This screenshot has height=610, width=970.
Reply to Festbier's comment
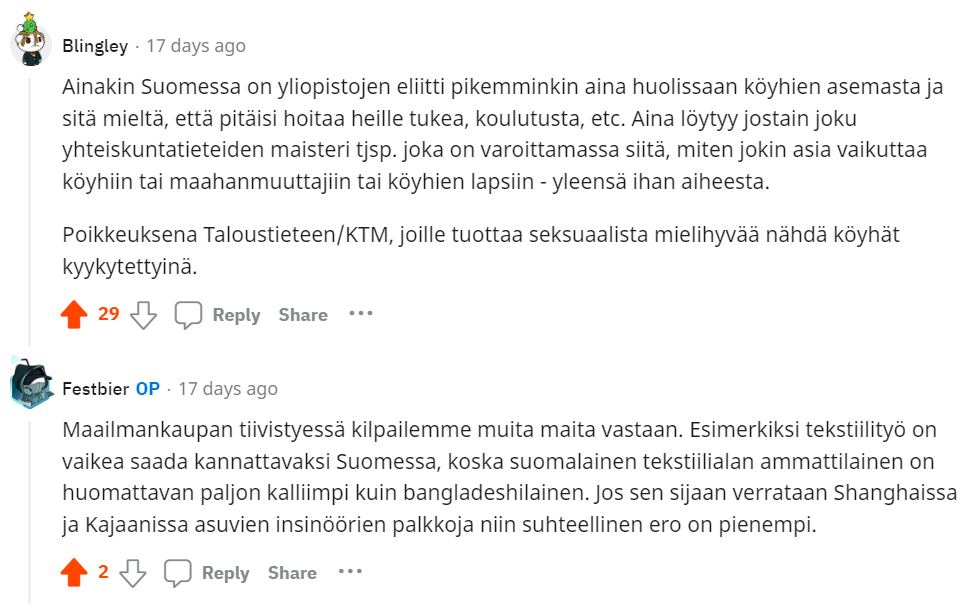(225, 573)
